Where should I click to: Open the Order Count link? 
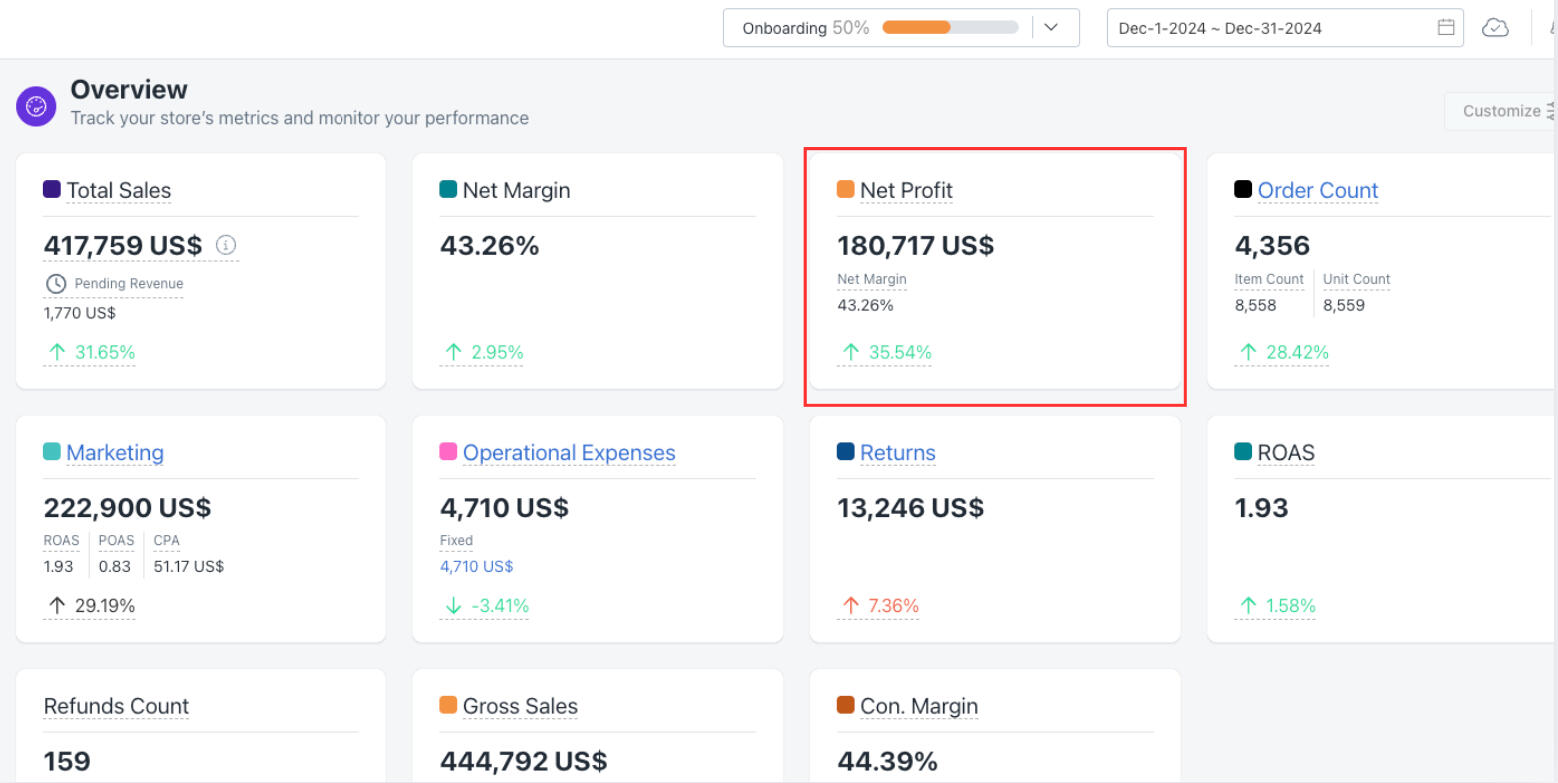pos(1317,190)
